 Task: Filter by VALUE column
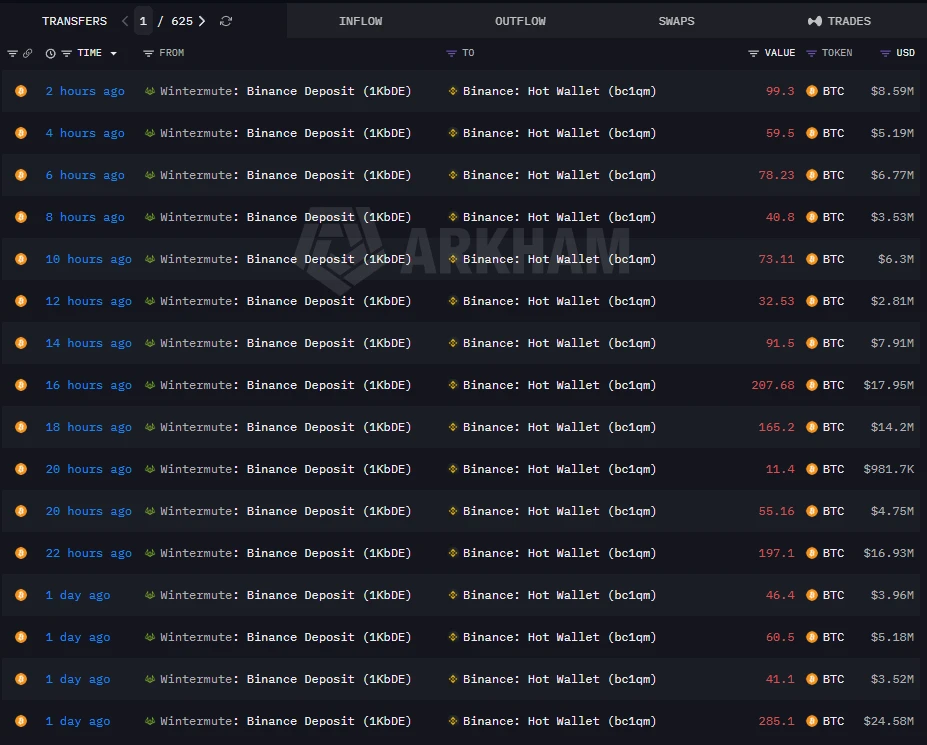pos(753,53)
